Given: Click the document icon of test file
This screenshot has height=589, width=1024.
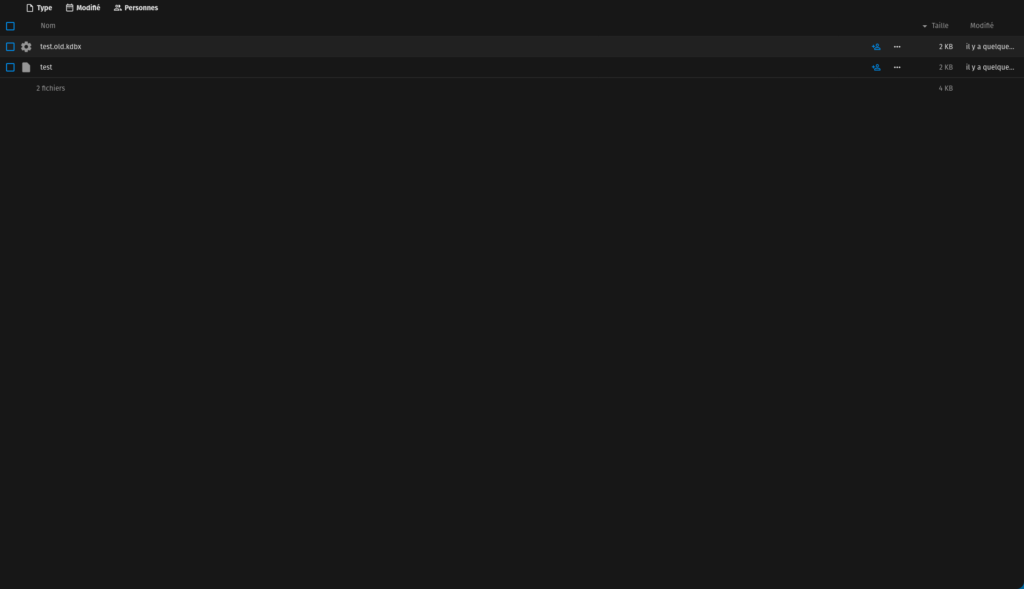Looking at the screenshot, I should 26,67.
